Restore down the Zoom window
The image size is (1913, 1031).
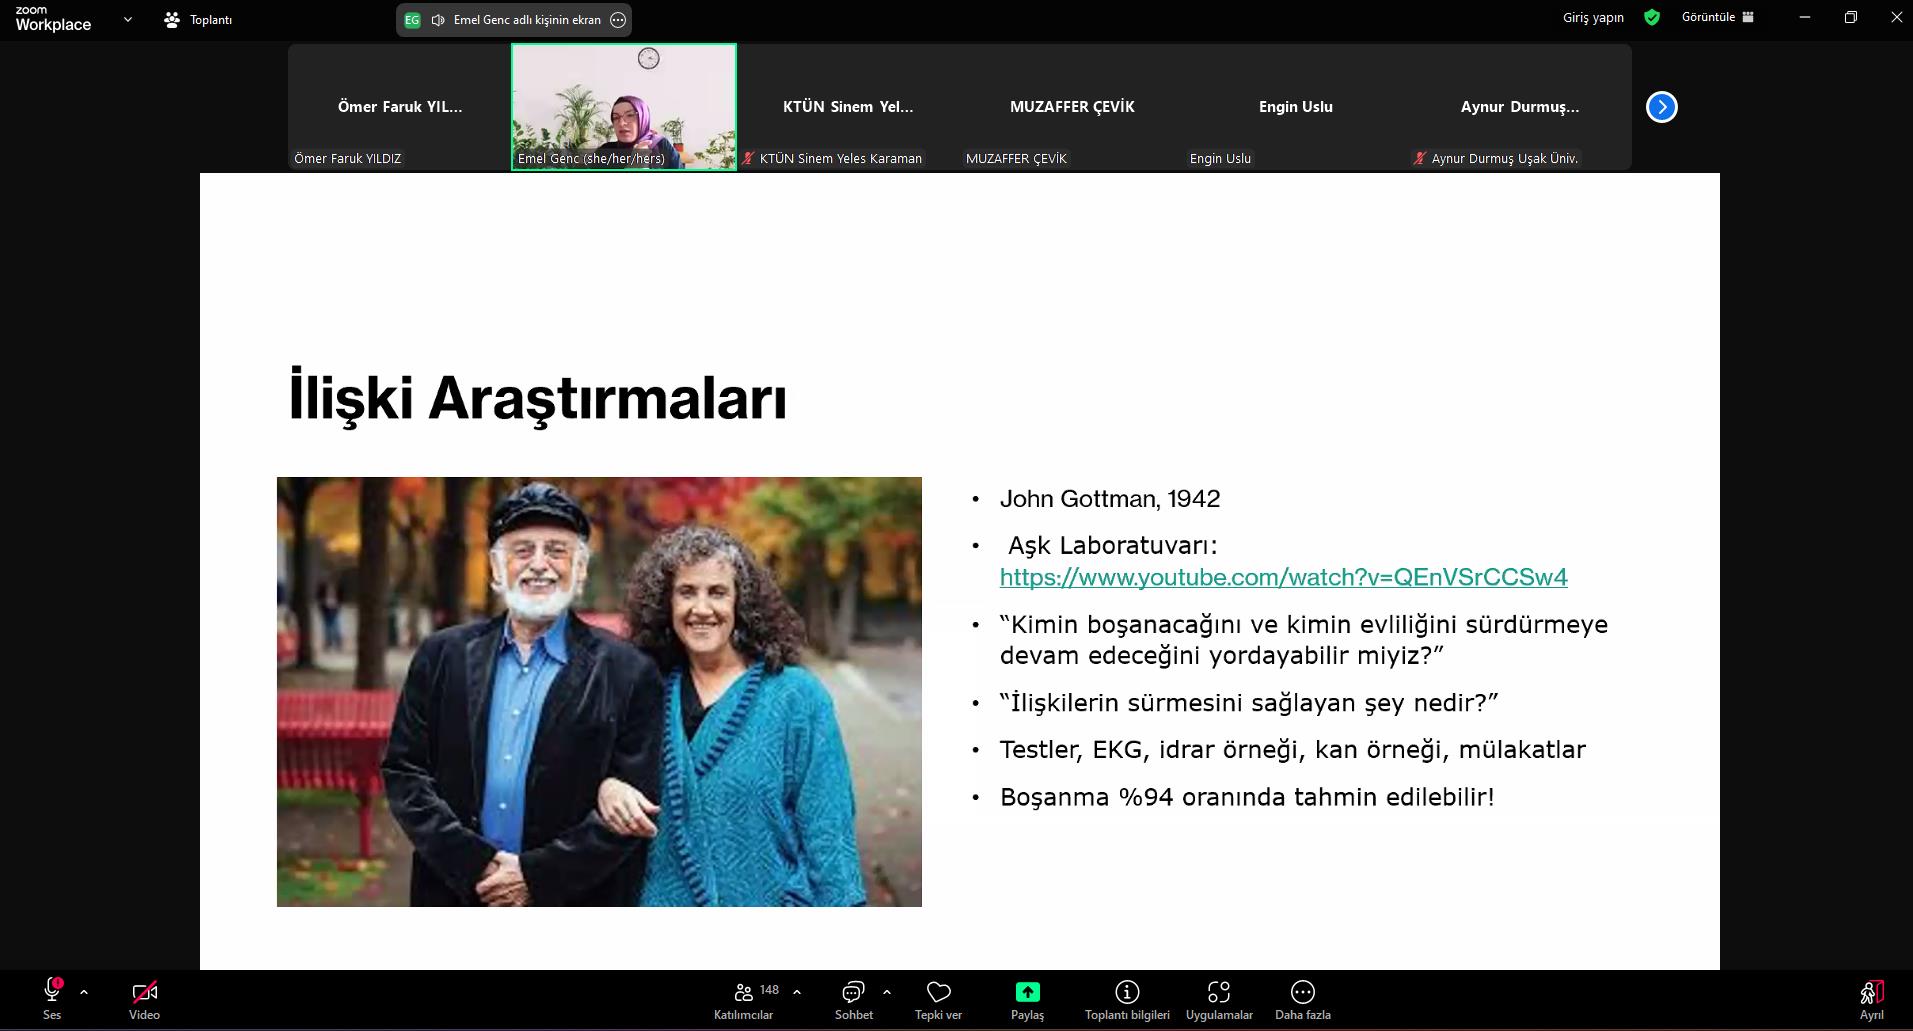pyautogui.click(x=1851, y=18)
